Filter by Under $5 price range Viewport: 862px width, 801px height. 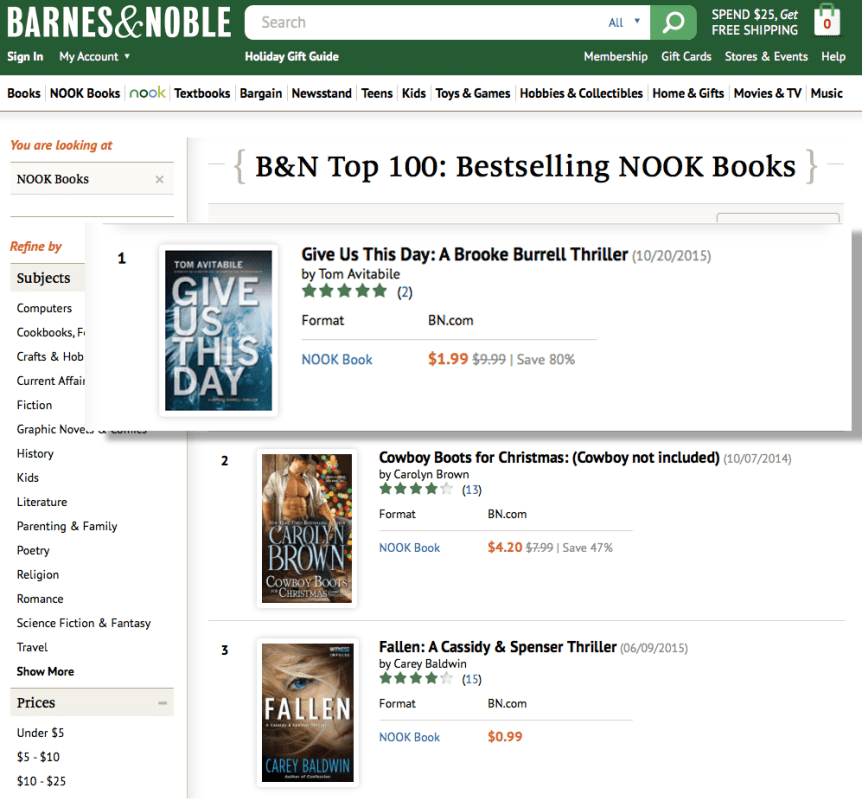(x=41, y=733)
